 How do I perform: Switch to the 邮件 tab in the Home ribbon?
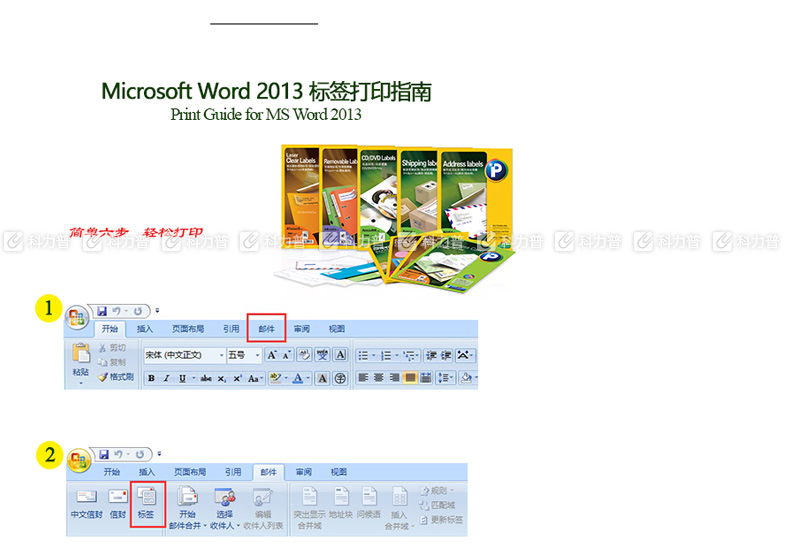(267, 329)
